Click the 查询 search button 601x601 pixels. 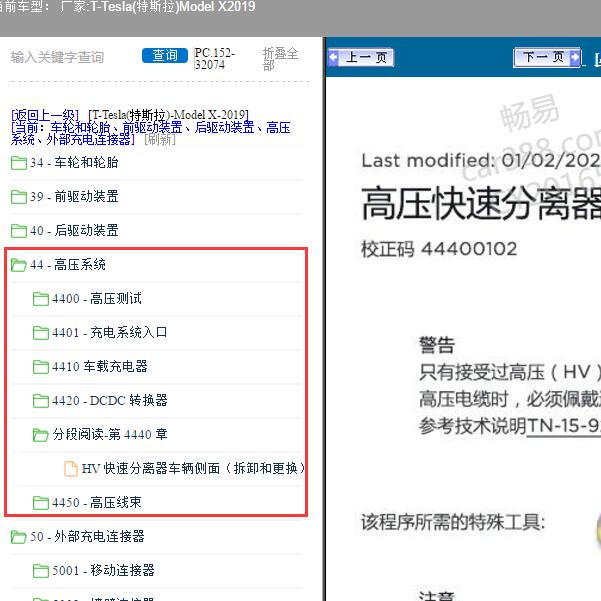pos(165,56)
